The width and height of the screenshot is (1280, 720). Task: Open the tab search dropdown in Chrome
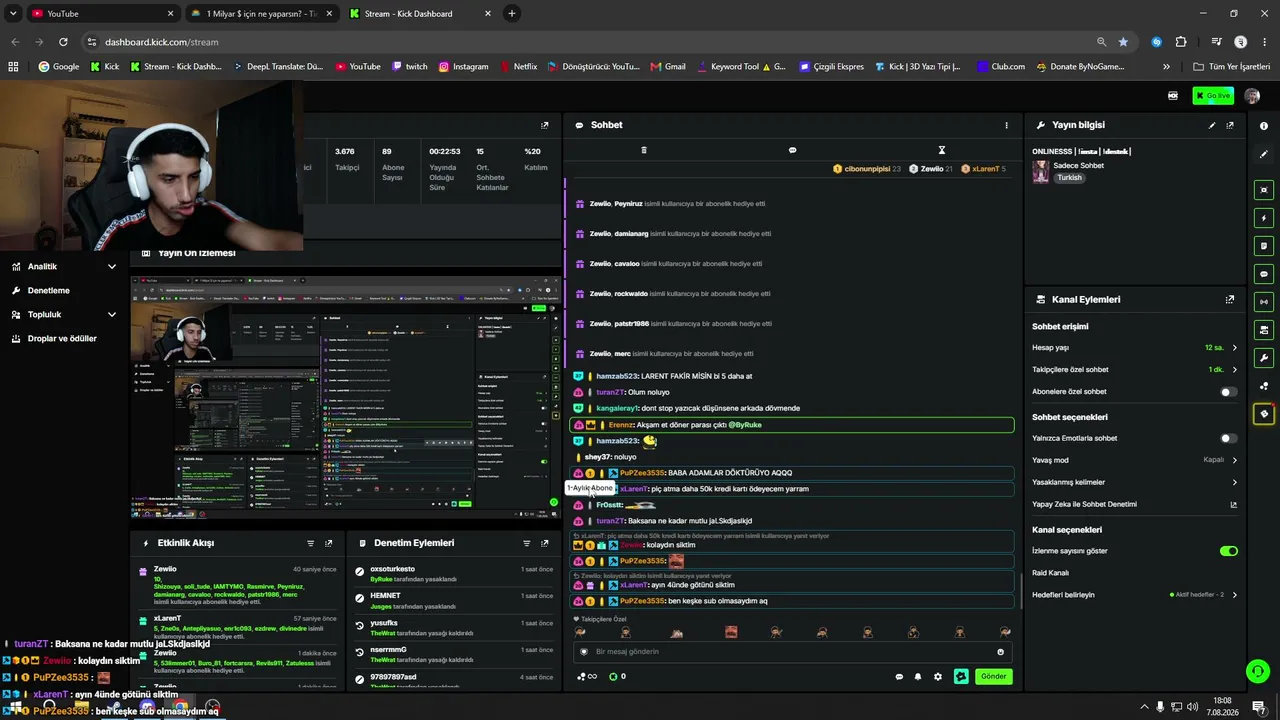[x=13, y=14]
